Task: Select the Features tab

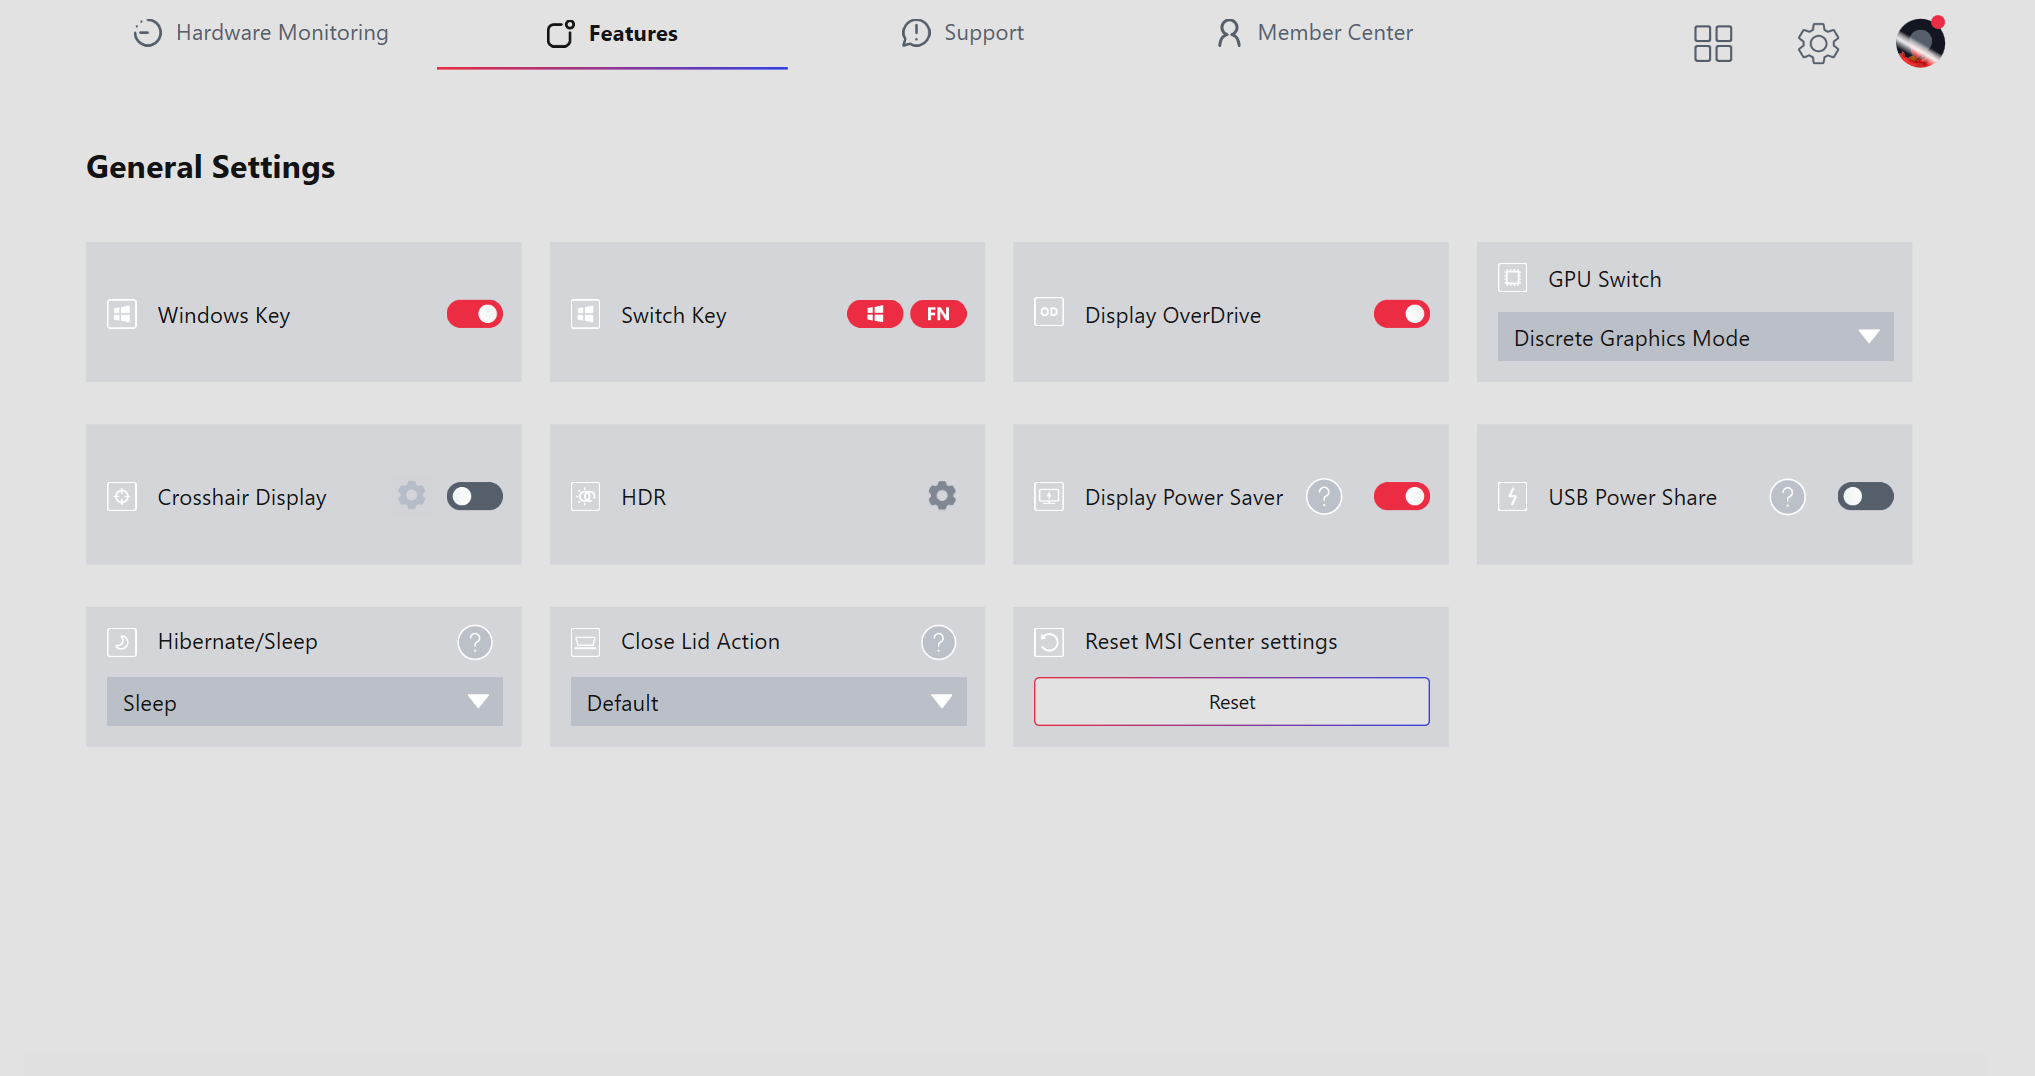Action: pyautogui.click(x=612, y=34)
